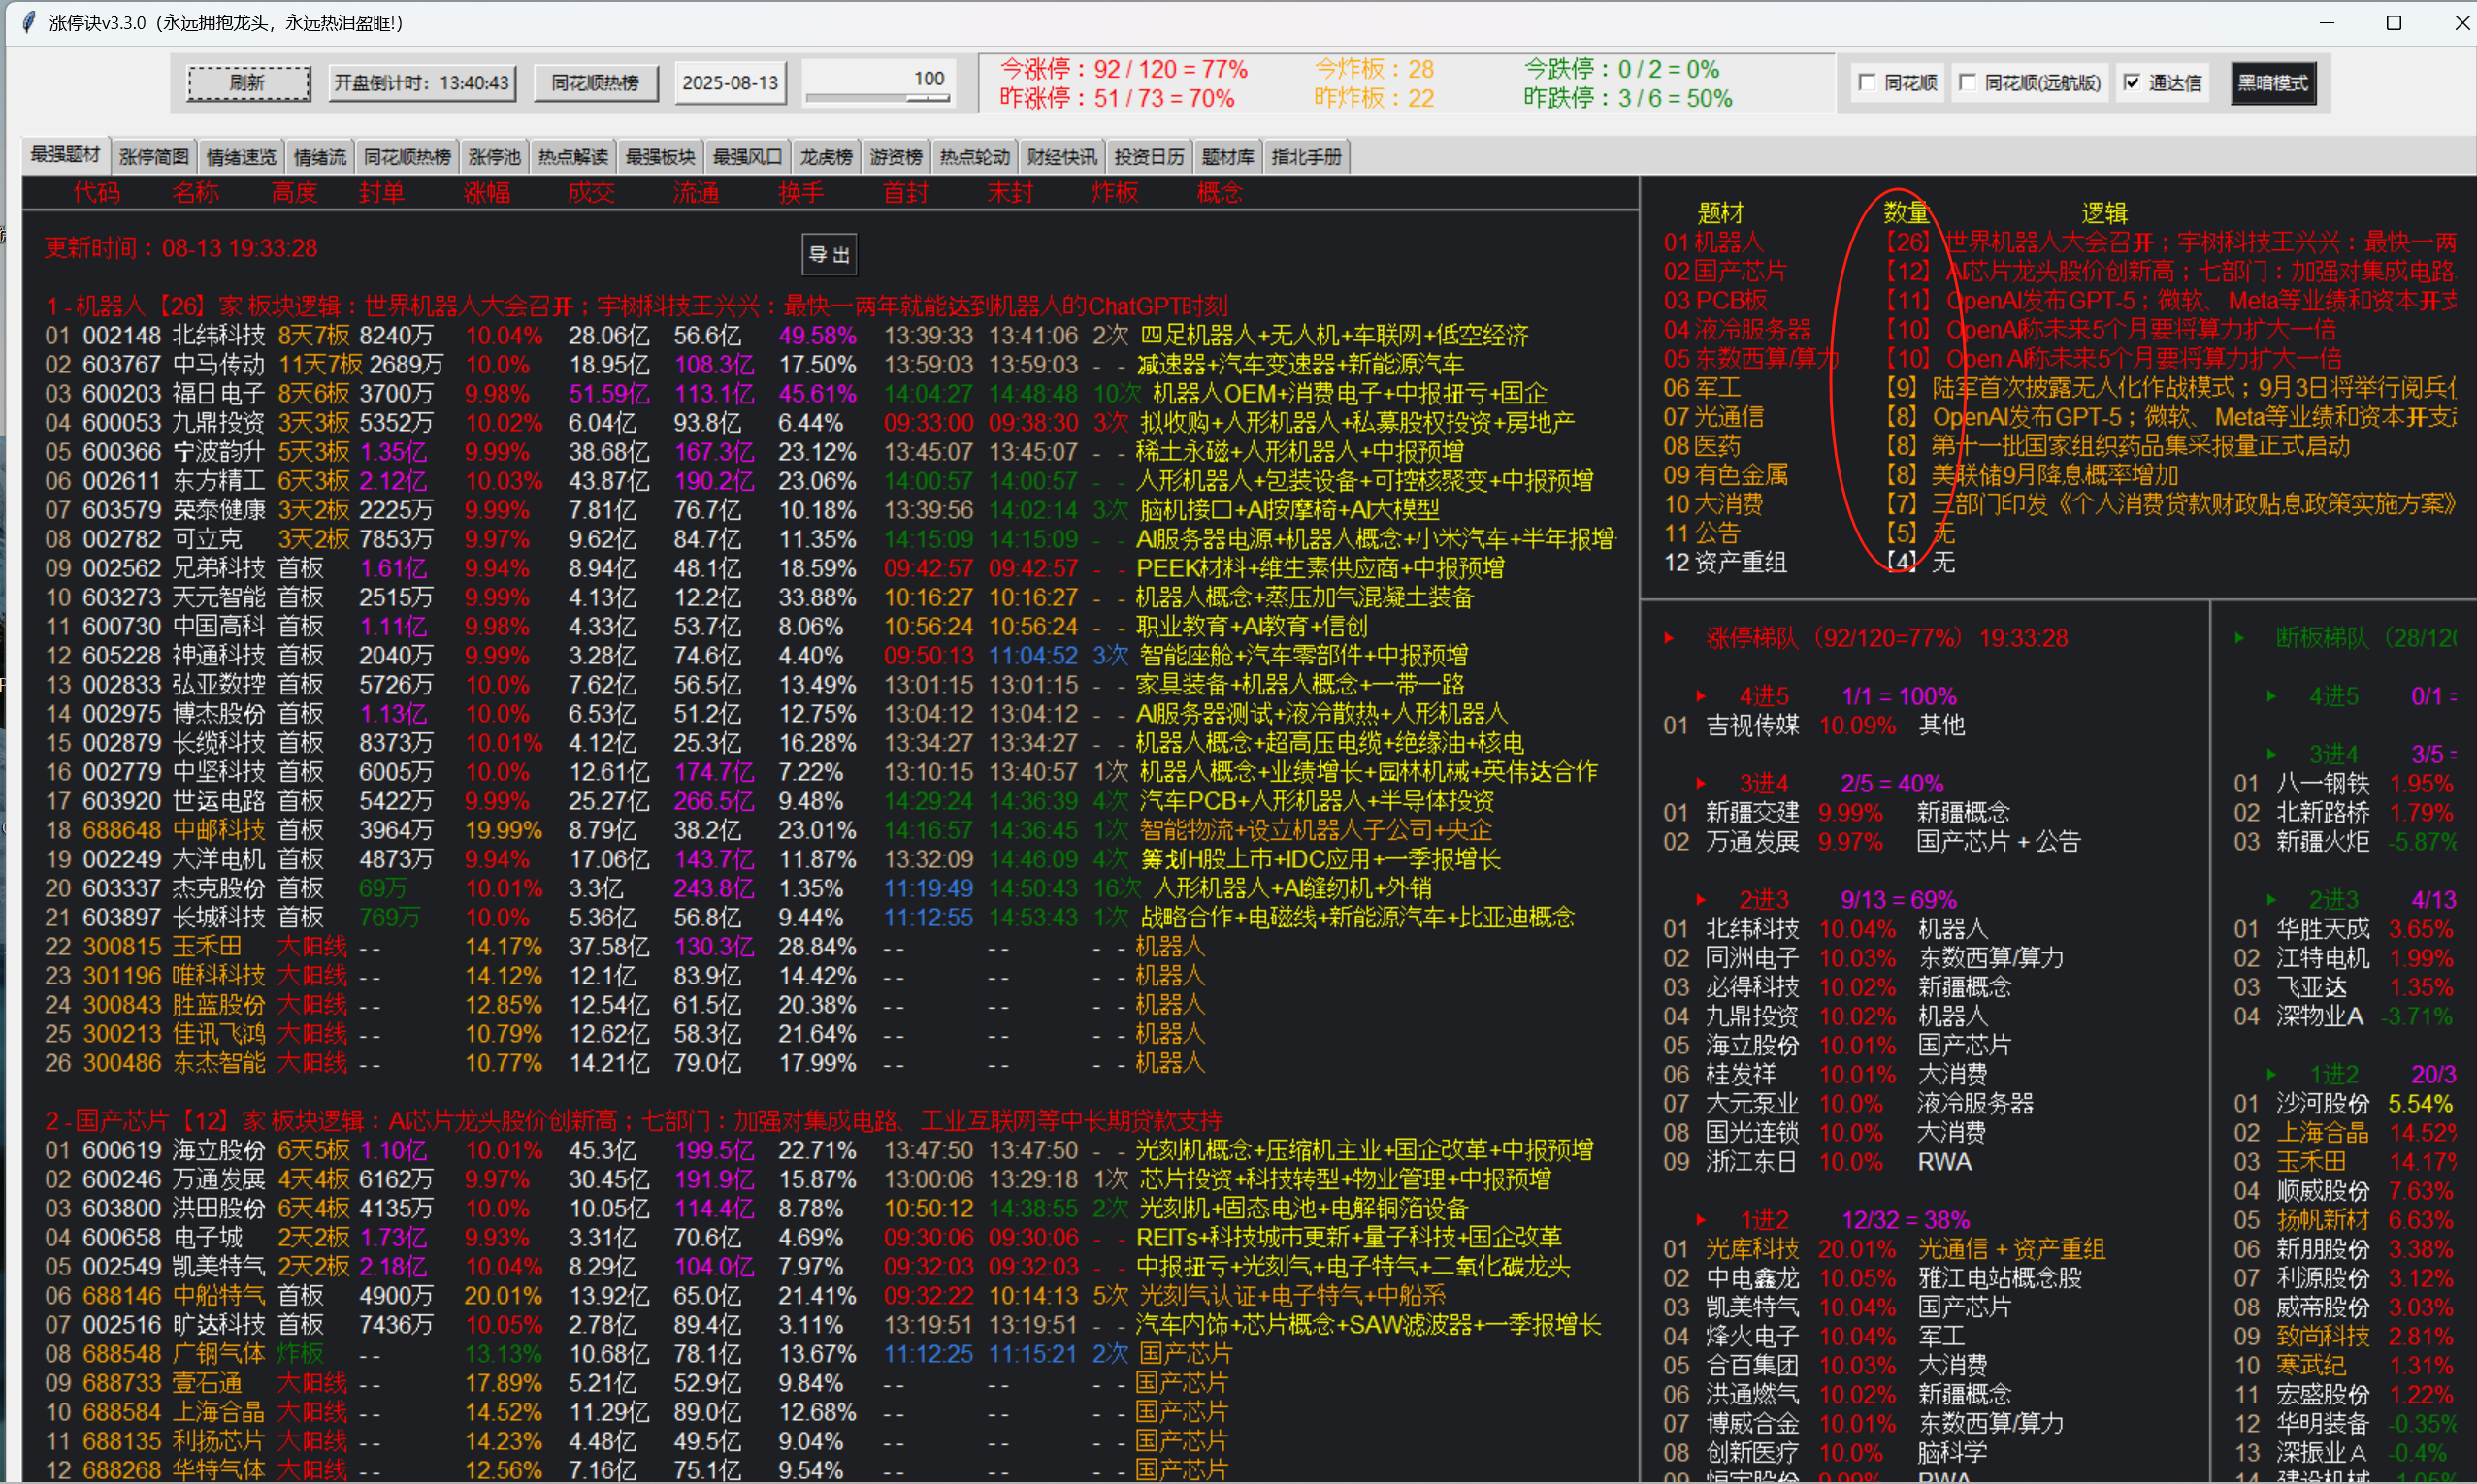Open the 涨停池 tab
Image resolution: width=2477 pixels, height=1484 pixels.
[x=494, y=157]
